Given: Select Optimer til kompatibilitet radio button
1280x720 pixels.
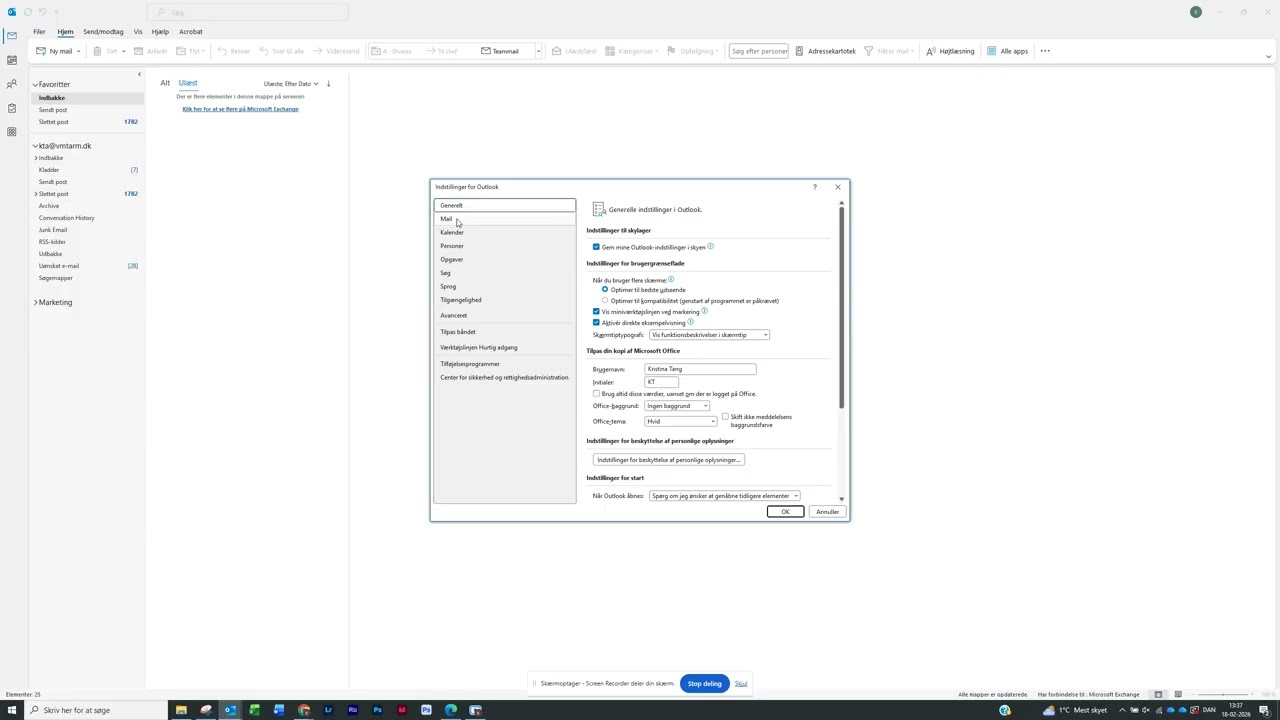Looking at the screenshot, I should point(605,300).
